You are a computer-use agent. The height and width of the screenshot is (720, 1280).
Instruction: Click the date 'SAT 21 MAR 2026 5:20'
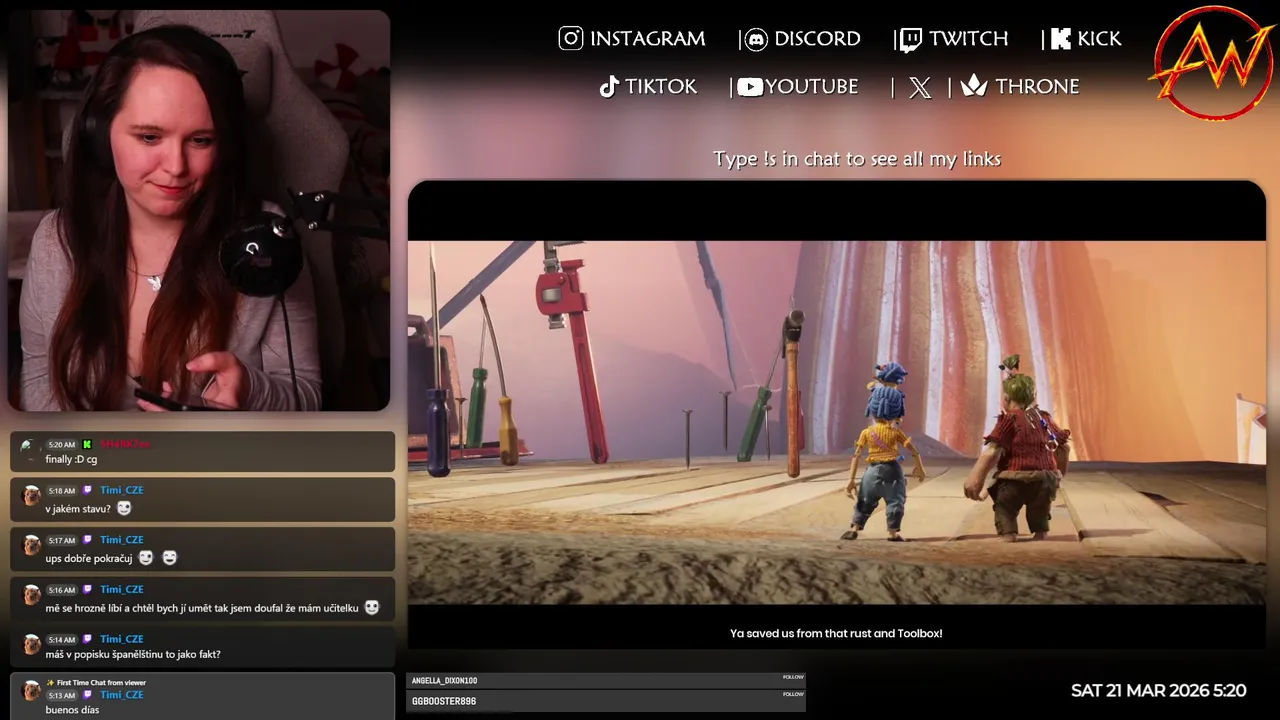[x=1158, y=691]
